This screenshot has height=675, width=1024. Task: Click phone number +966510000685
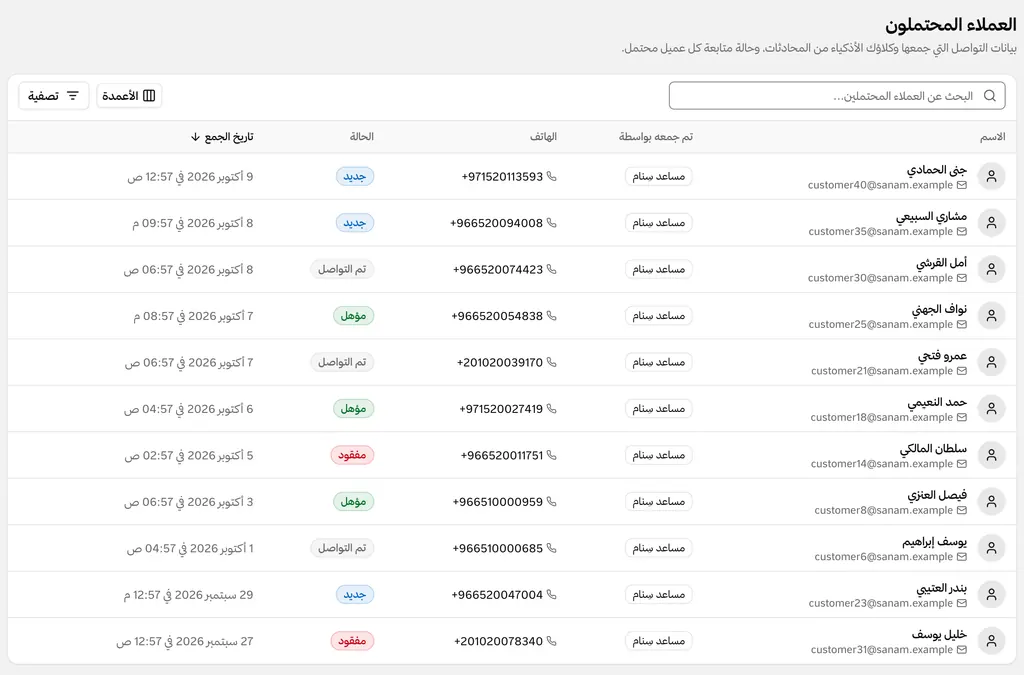(498, 548)
